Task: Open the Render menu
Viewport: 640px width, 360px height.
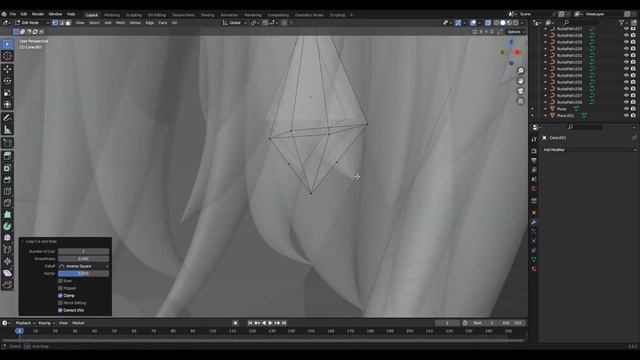Action: [x=38, y=14]
